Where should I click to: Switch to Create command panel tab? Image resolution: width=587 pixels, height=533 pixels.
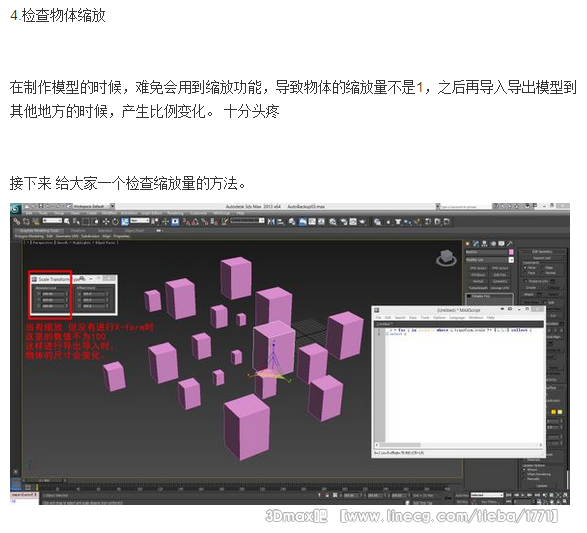point(467,243)
